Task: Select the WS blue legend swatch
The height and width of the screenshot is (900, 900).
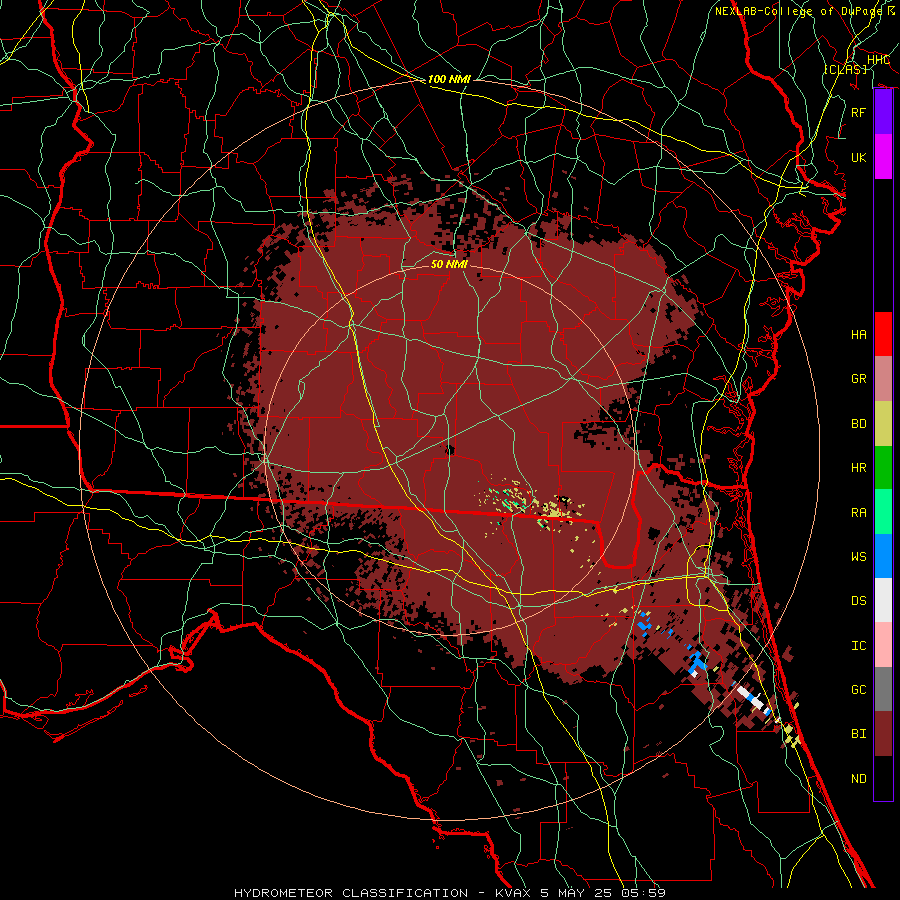Action: coord(883,556)
